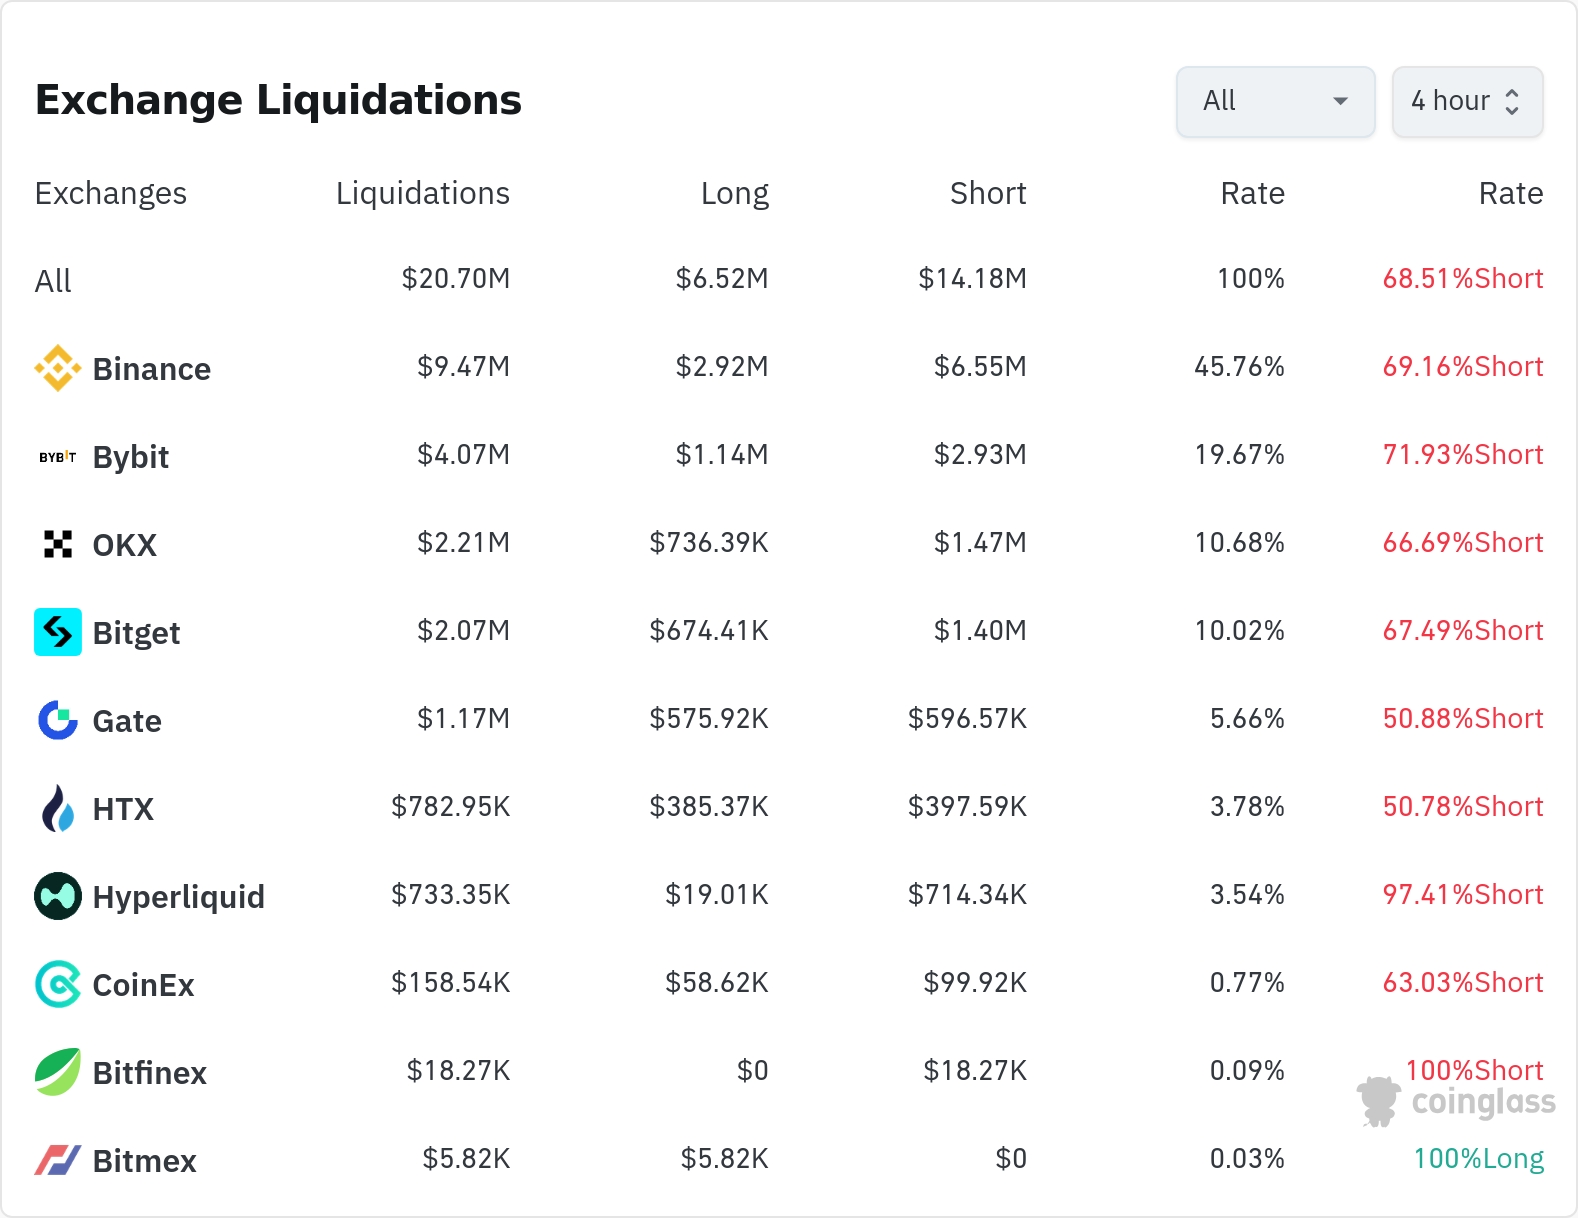Select the HTX flame logo
Image resolution: width=1578 pixels, height=1218 pixels.
pos(58,808)
